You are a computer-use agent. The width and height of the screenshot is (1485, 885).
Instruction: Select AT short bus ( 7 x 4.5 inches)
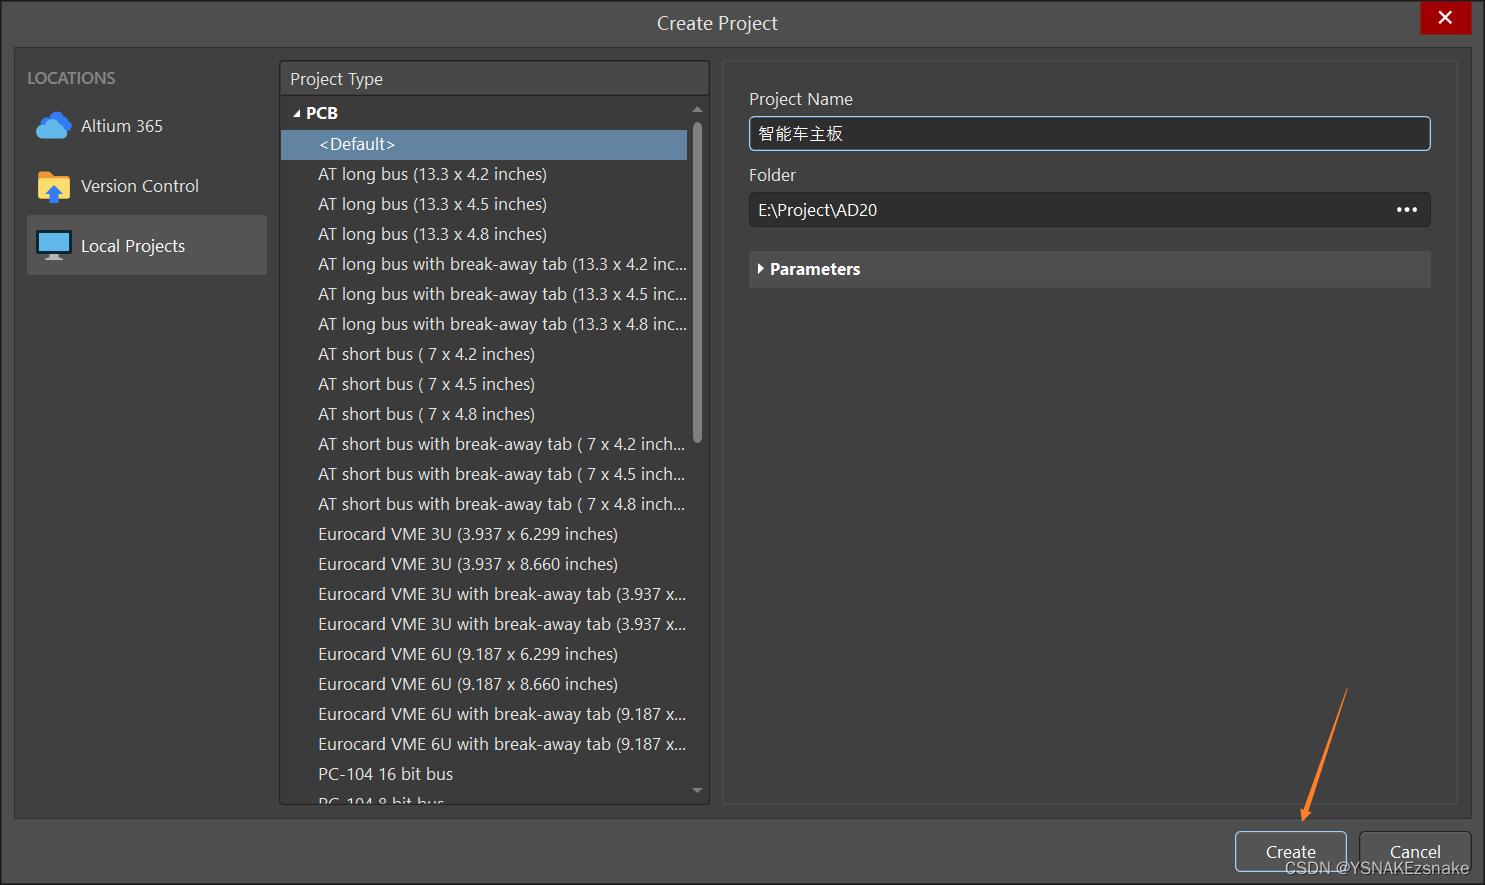(x=484, y=384)
